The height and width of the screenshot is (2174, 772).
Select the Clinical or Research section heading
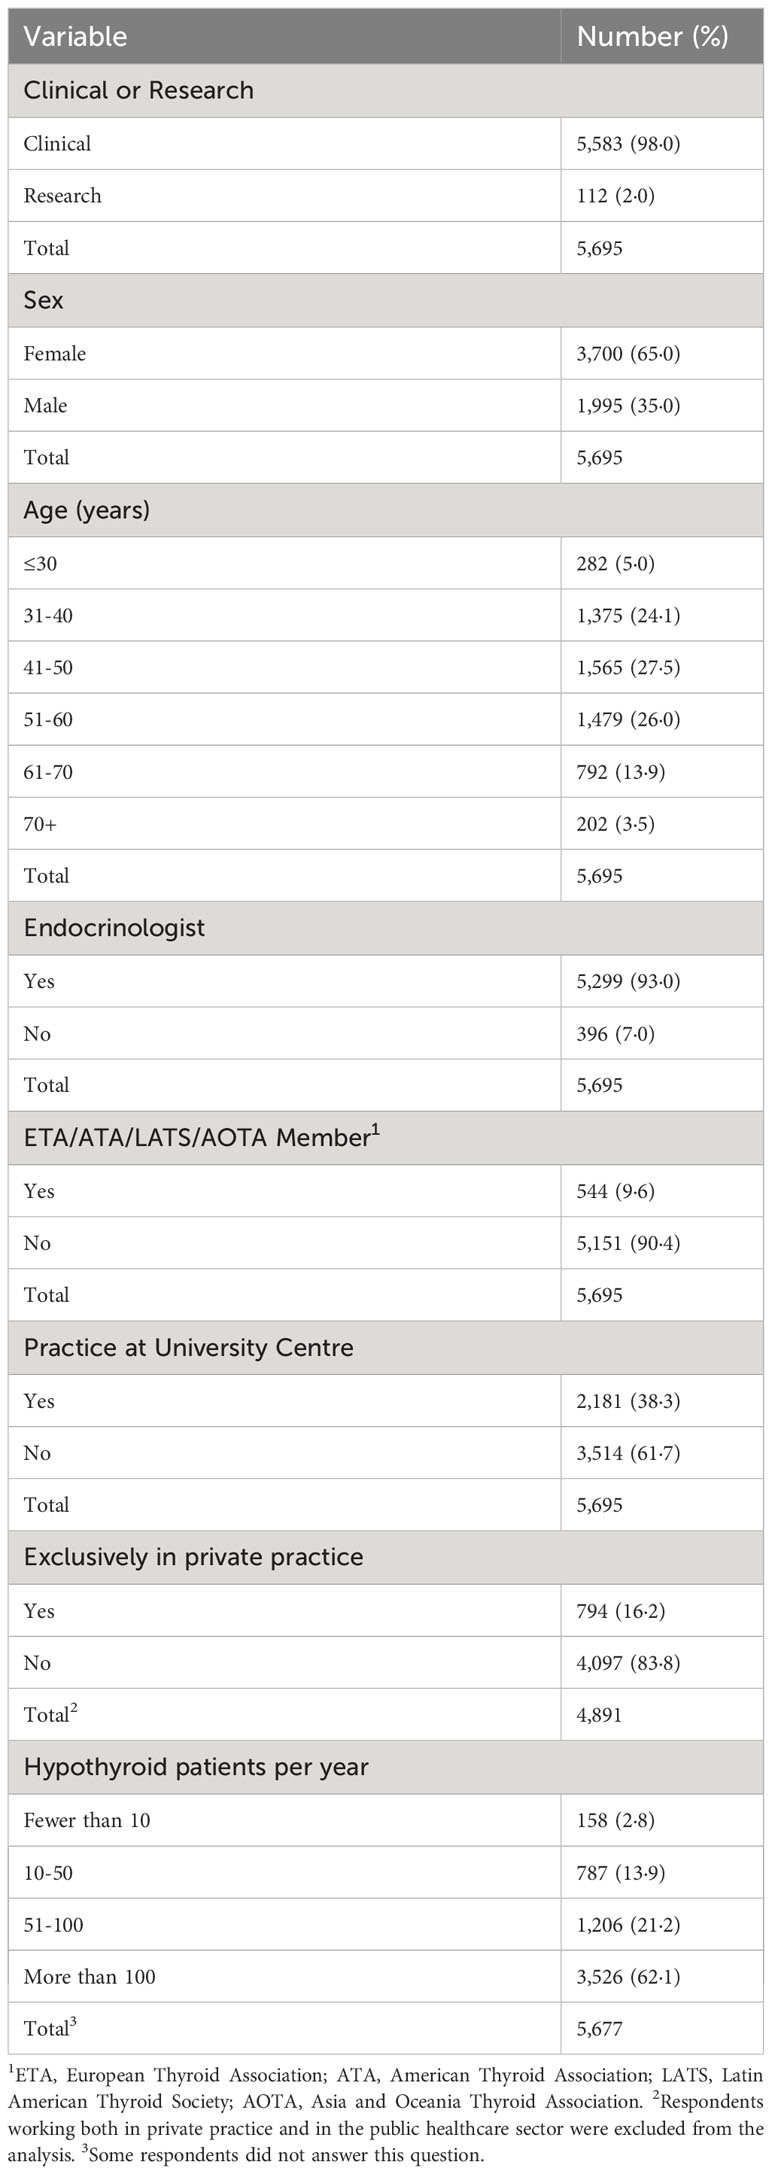click(139, 90)
